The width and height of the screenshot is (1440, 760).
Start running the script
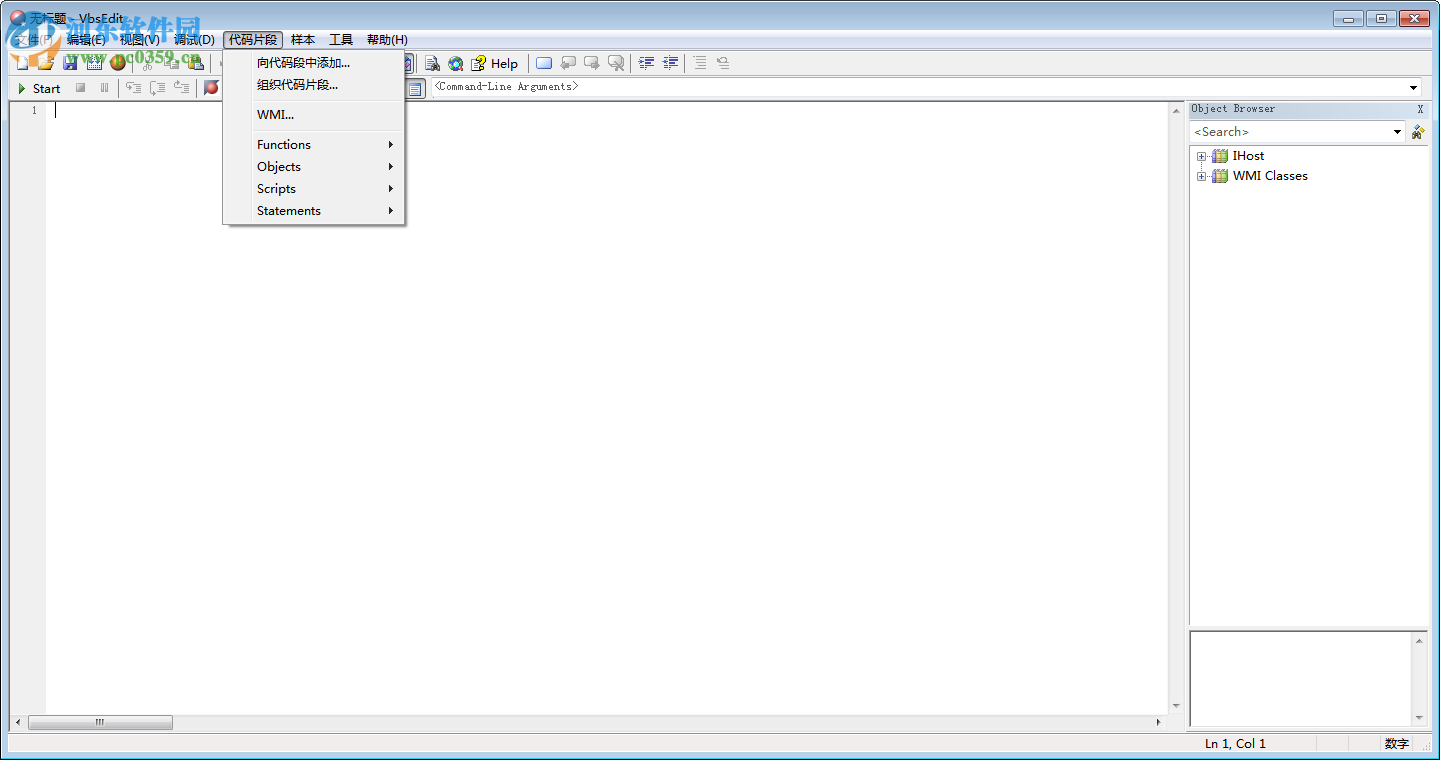tap(39, 88)
